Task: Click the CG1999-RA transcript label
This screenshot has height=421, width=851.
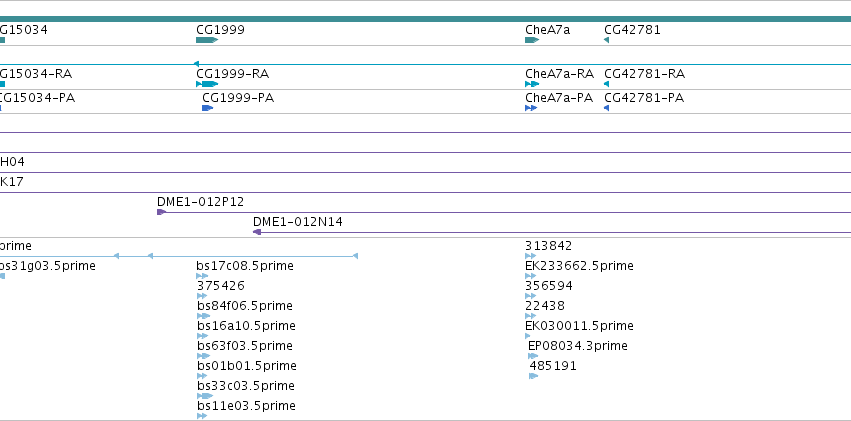Action: [x=232, y=74]
